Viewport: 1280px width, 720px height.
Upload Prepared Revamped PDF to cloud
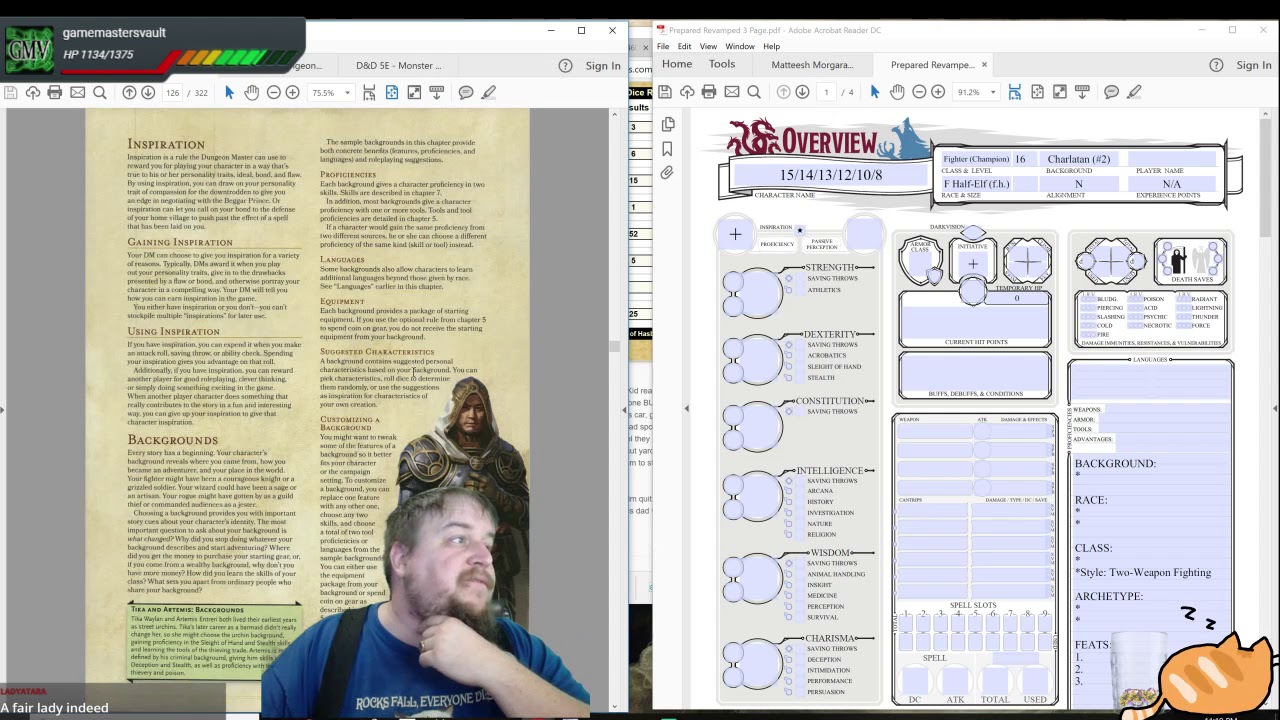[x=687, y=92]
